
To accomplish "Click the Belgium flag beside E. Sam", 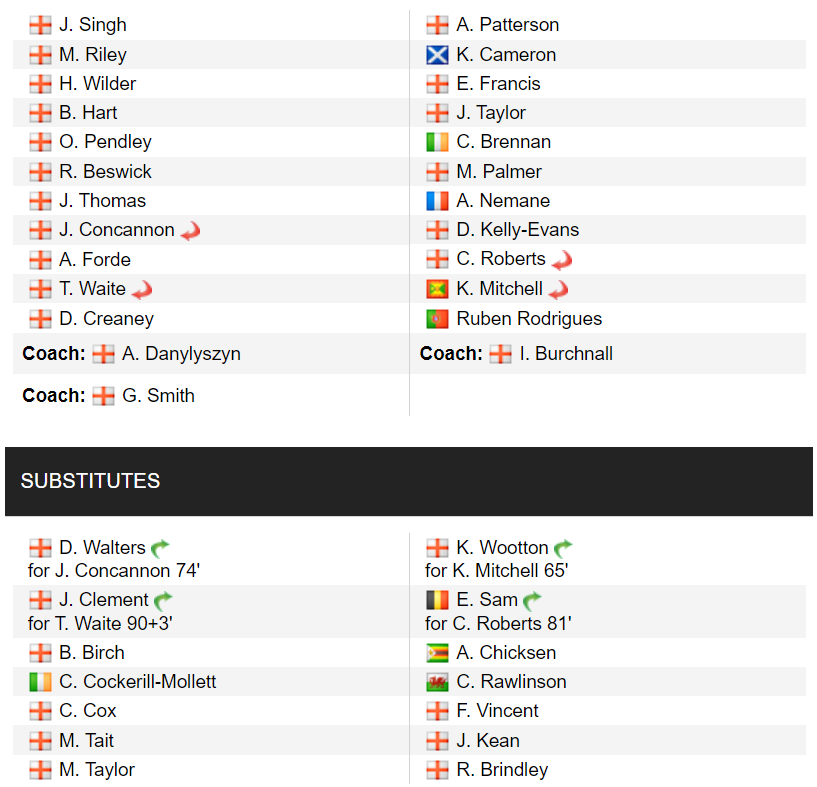I will [x=437, y=600].
